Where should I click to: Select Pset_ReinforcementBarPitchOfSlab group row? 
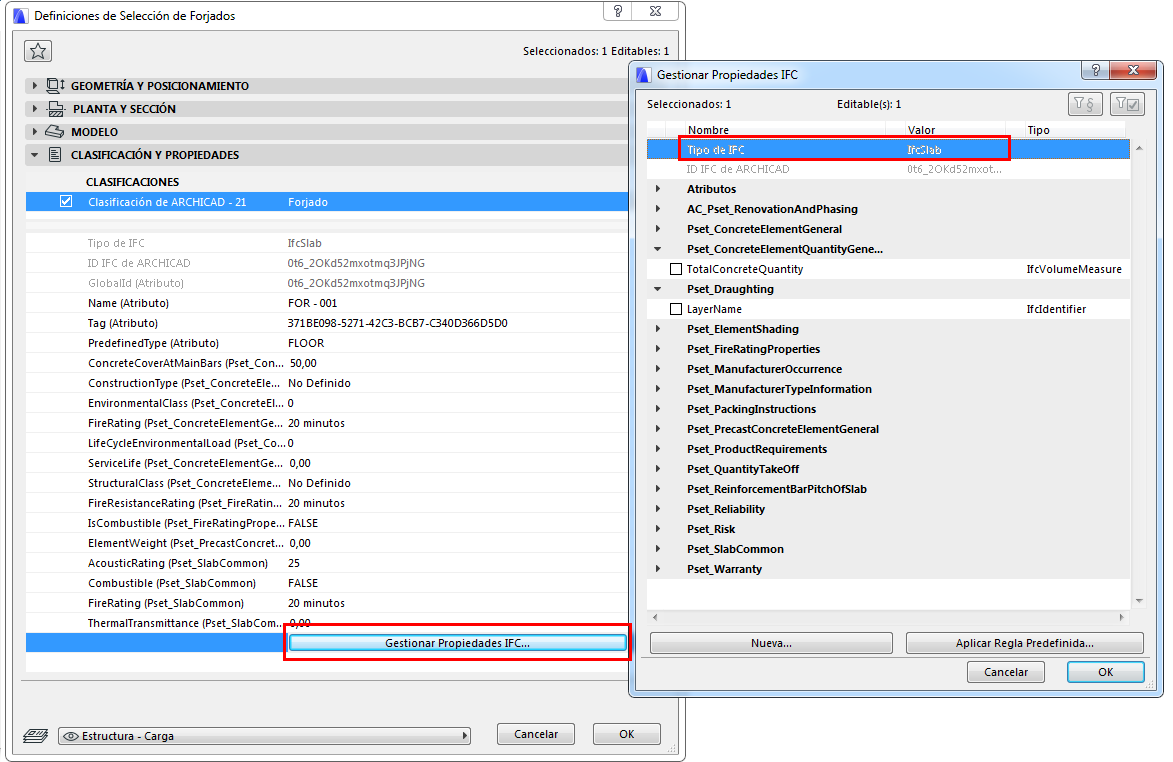[x=888, y=489]
